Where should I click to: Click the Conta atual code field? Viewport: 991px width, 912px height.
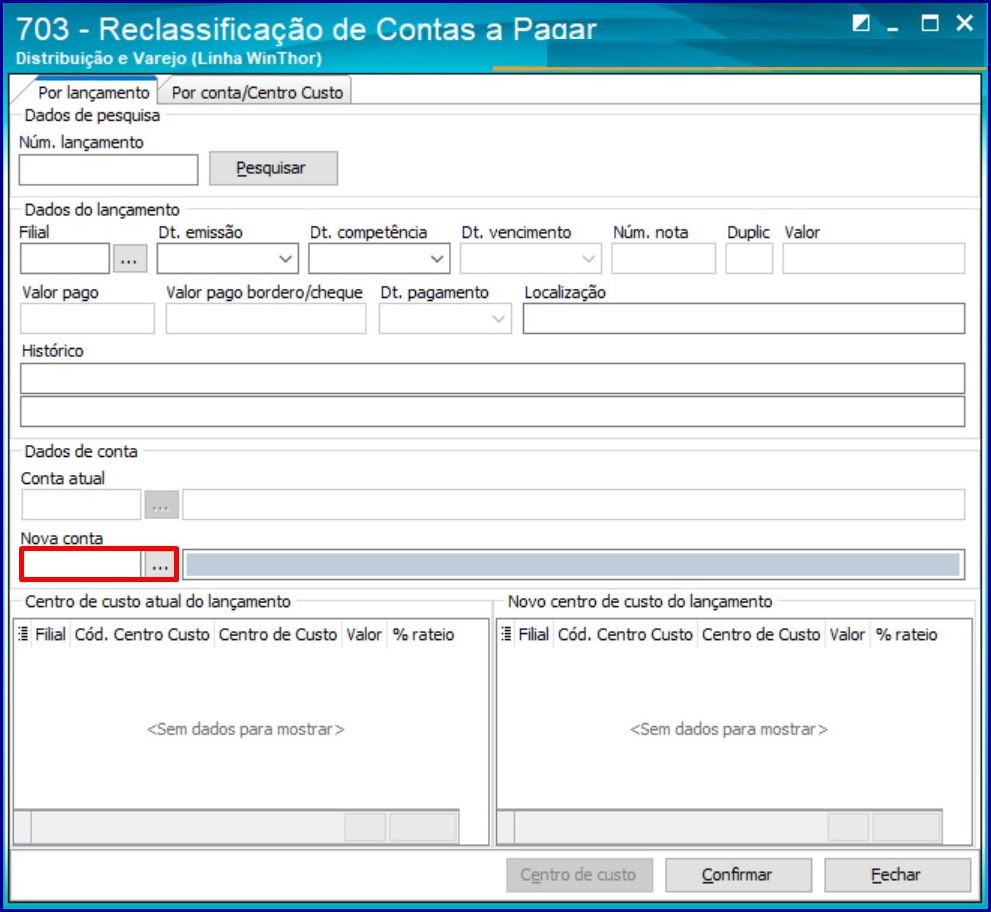pyautogui.click(x=81, y=504)
